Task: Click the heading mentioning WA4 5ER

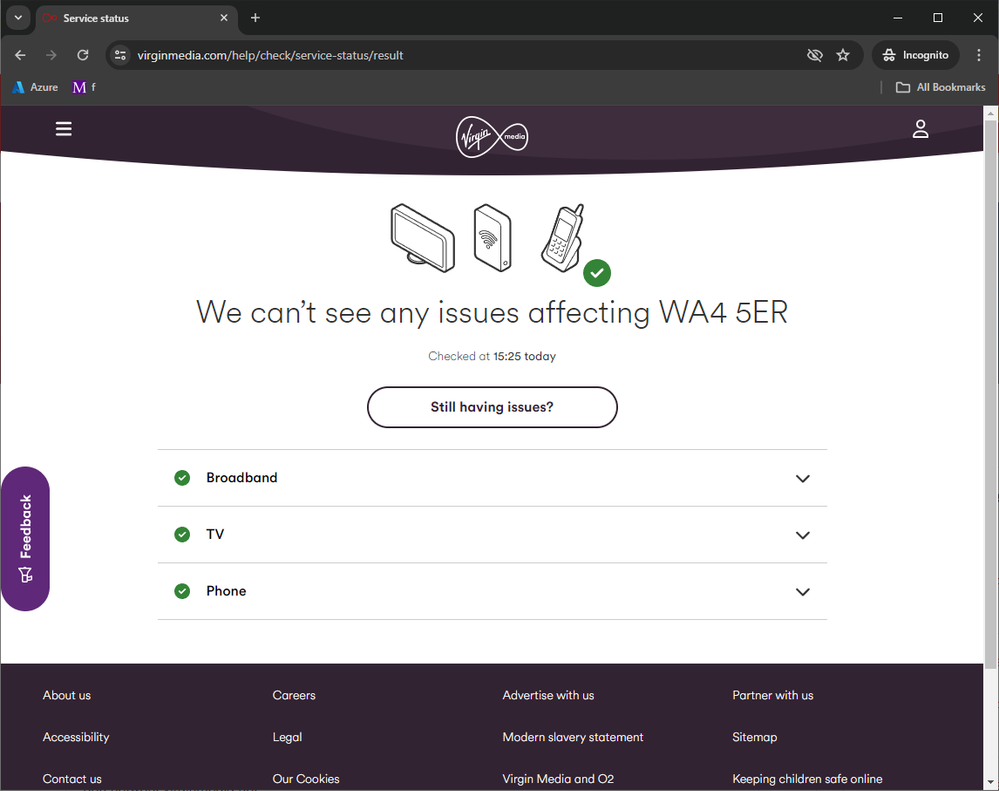Action: point(492,313)
